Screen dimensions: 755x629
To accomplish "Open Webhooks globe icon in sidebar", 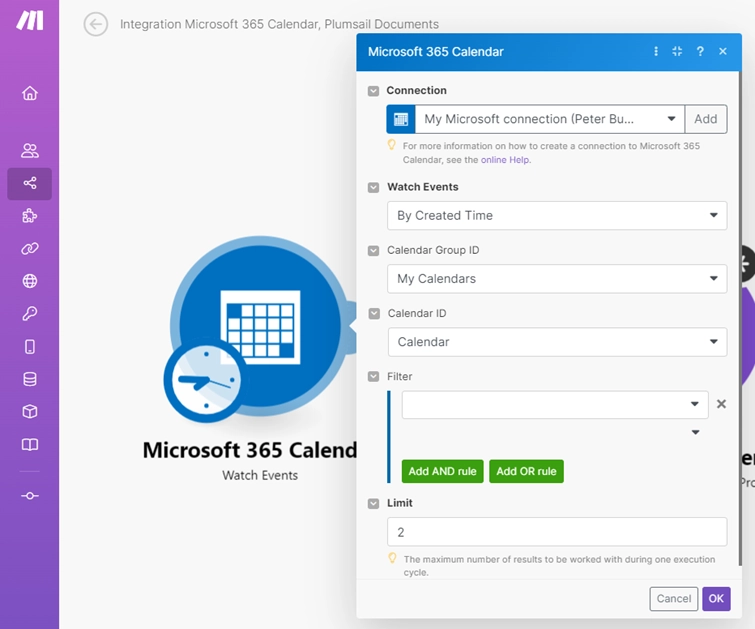I will (30, 281).
